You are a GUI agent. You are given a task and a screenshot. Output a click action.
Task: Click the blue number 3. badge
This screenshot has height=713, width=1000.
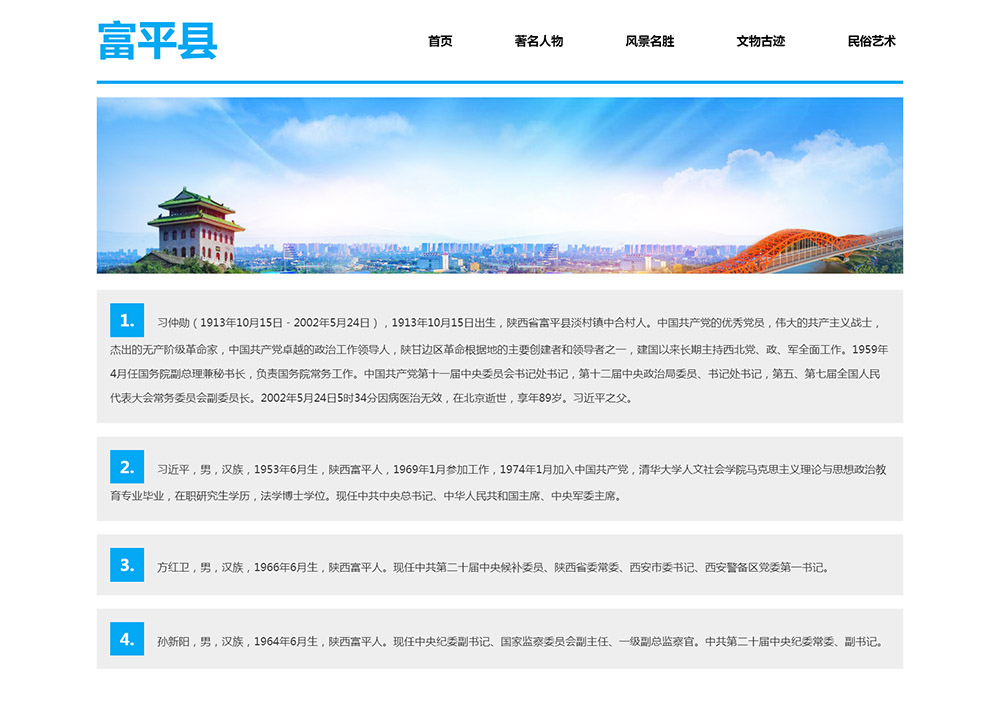[127, 564]
